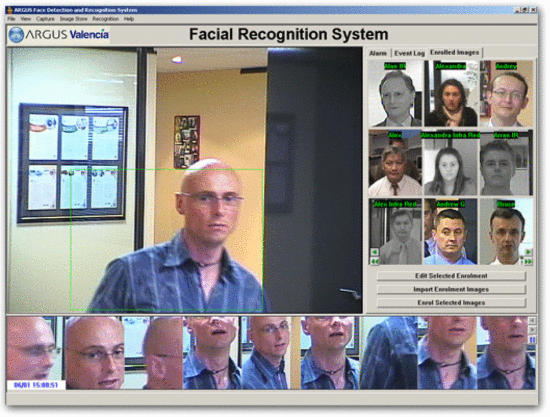550x417 pixels.
Task: Click Enrol Selected Images button
Action: coord(451,303)
